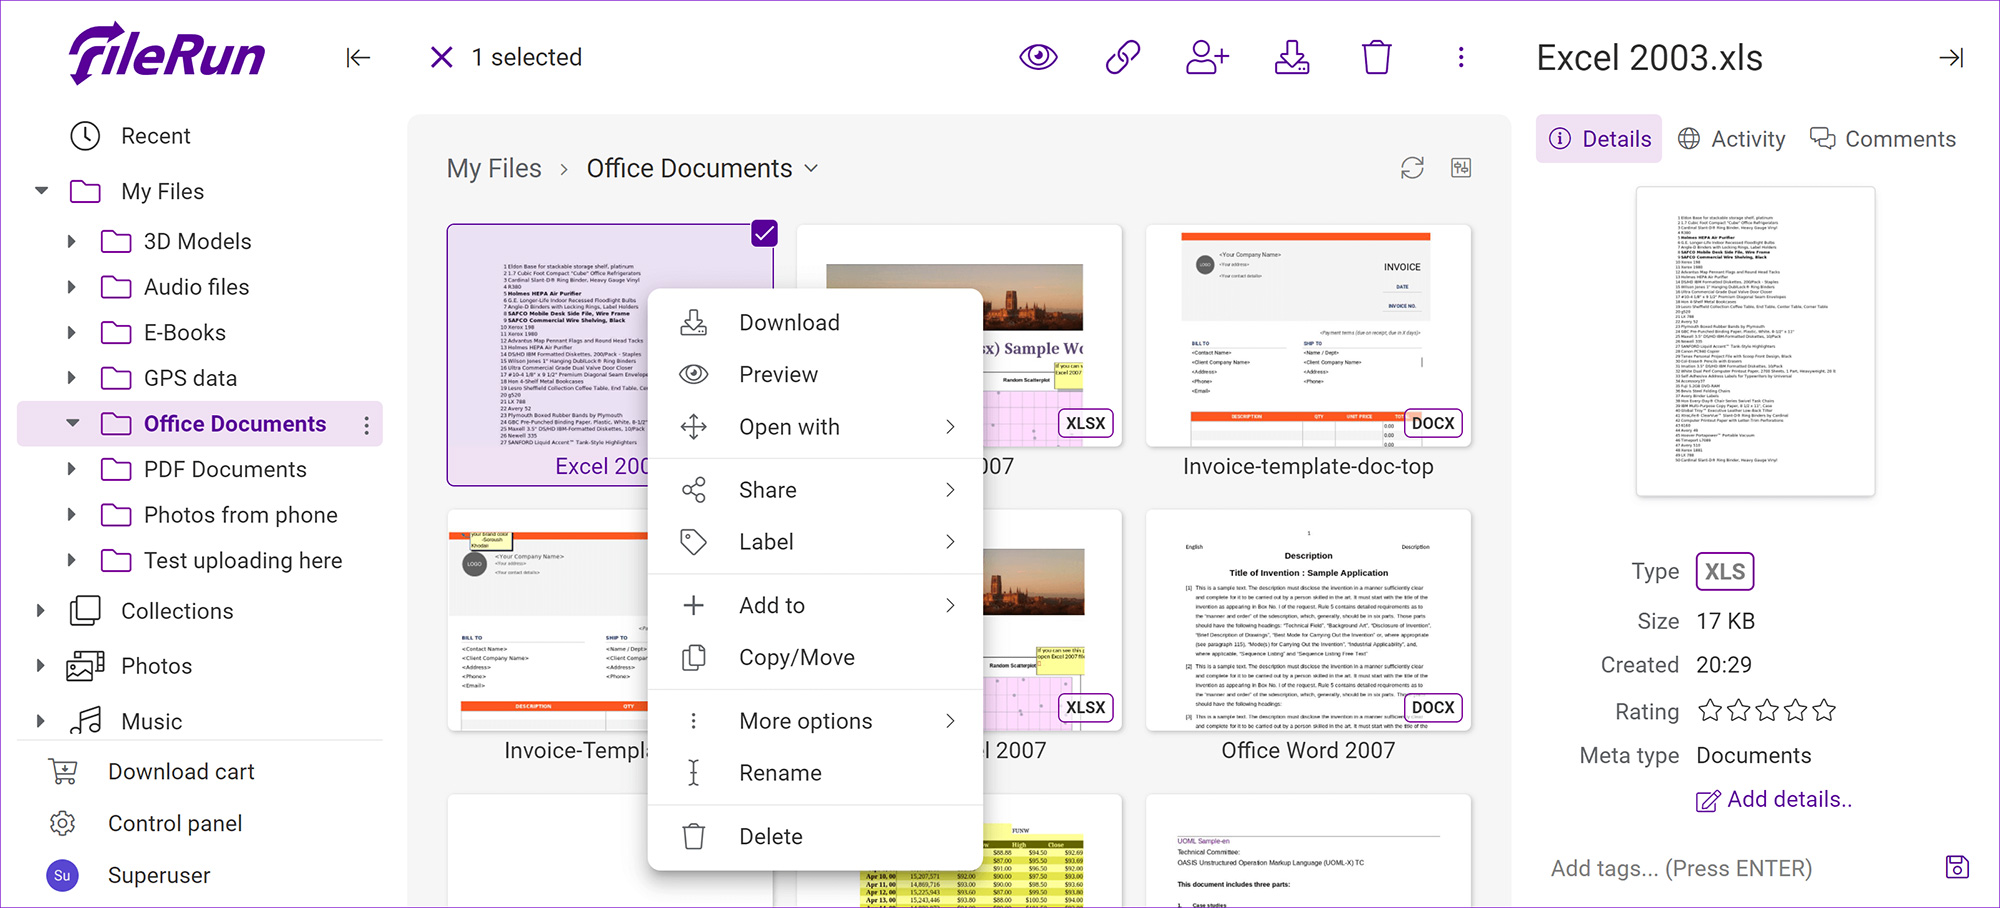Collapse the My Files tree node
2000x908 pixels.
click(42, 191)
